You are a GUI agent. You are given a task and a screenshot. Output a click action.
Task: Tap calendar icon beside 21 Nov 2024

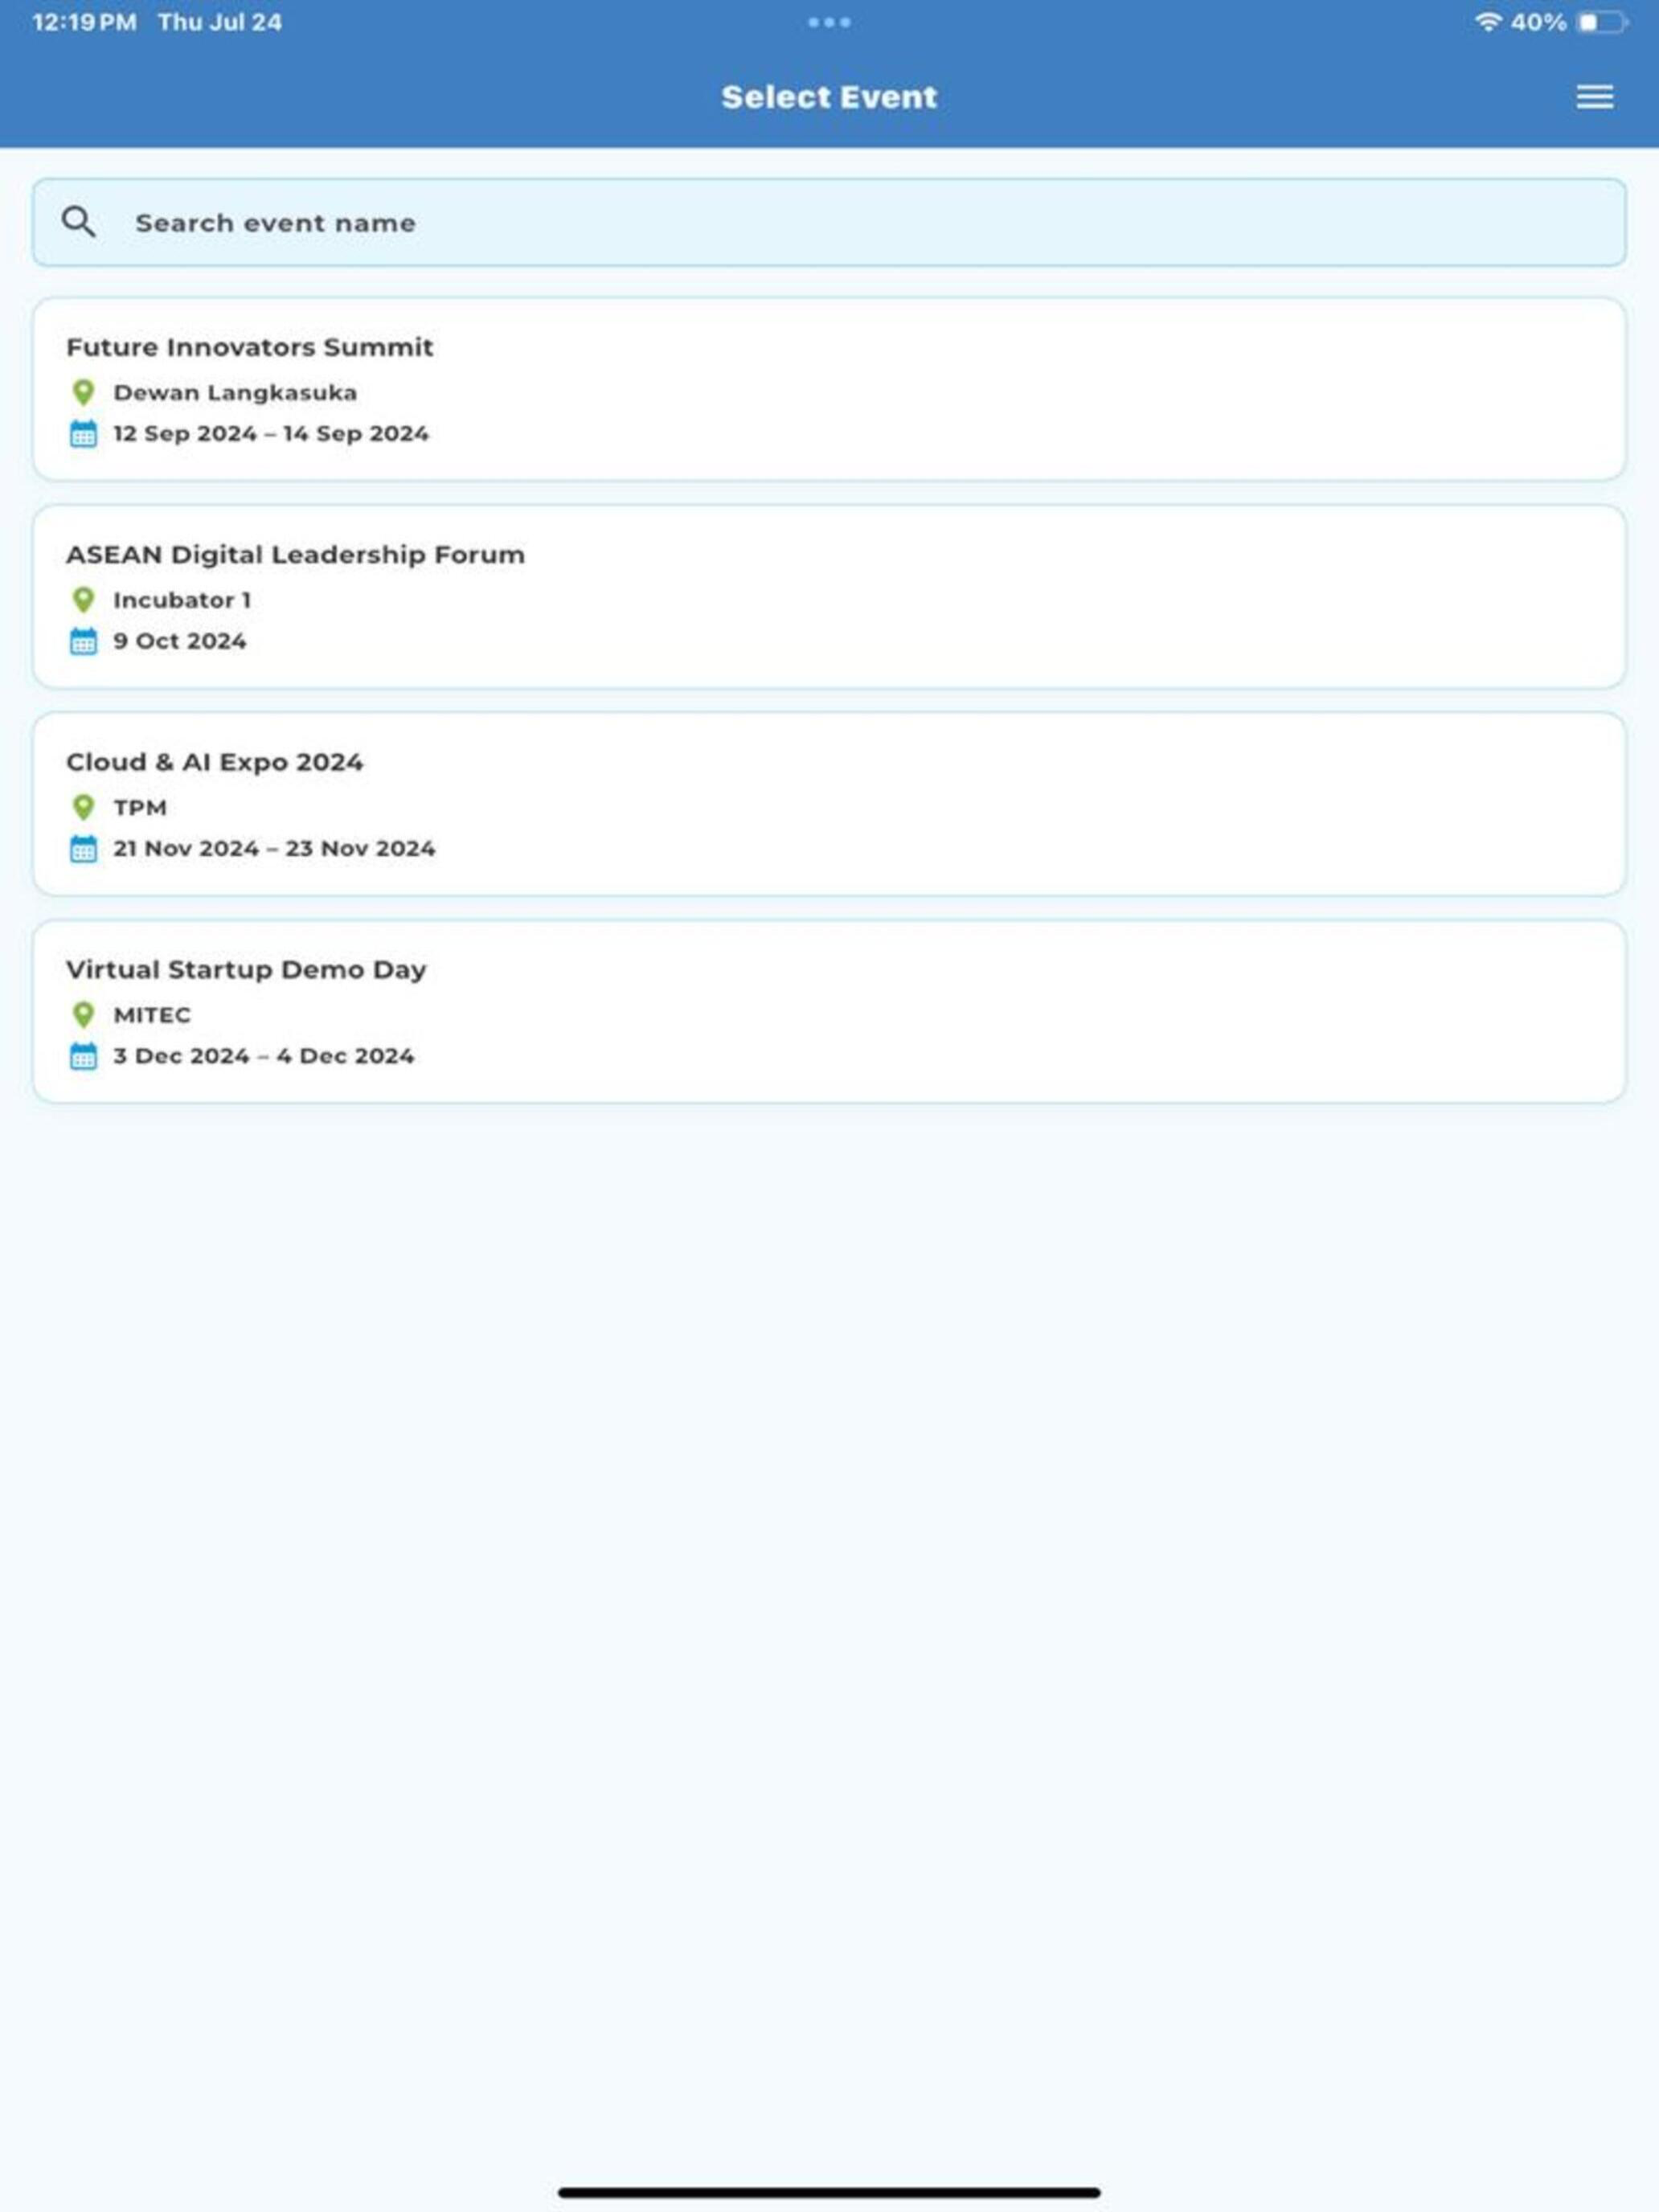coord(84,849)
